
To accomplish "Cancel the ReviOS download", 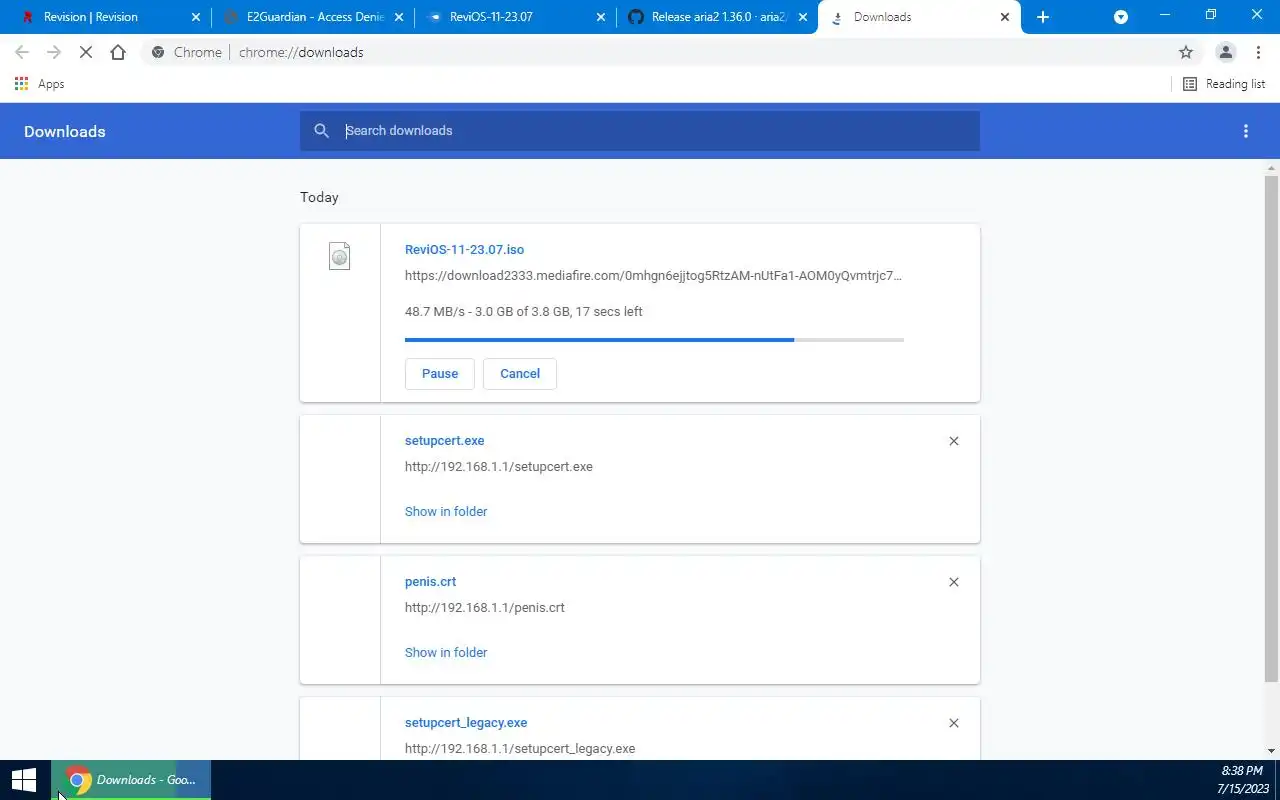I will pyautogui.click(x=520, y=373).
